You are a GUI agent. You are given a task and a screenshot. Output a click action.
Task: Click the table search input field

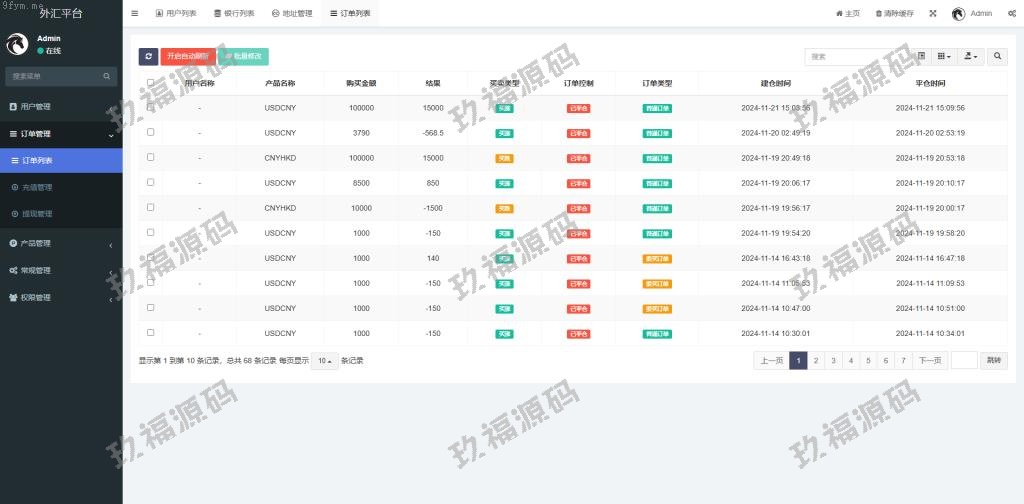858,57
